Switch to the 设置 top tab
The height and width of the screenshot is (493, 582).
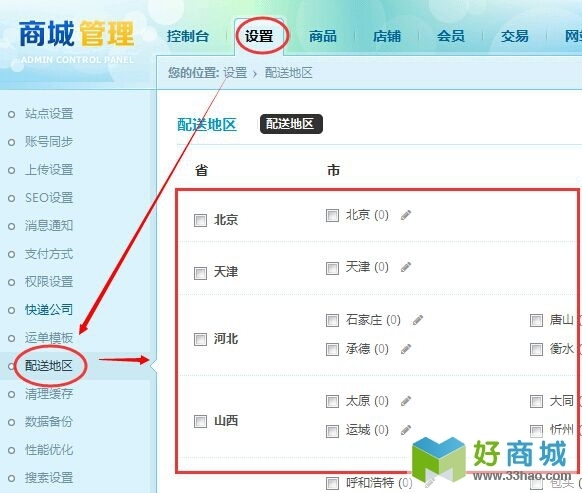[259, 36]
